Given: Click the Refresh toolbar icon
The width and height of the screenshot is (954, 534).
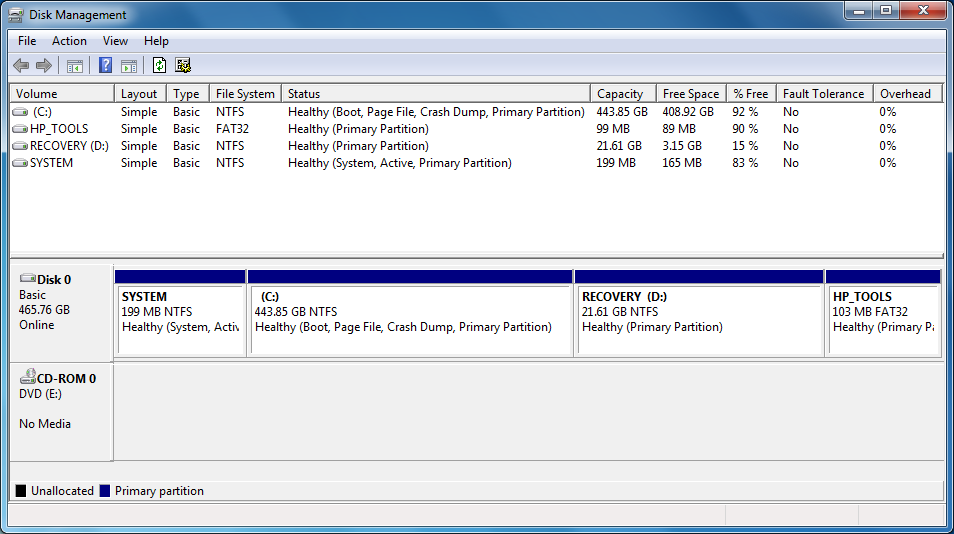Looking at the screenshot, I should 159,65.
